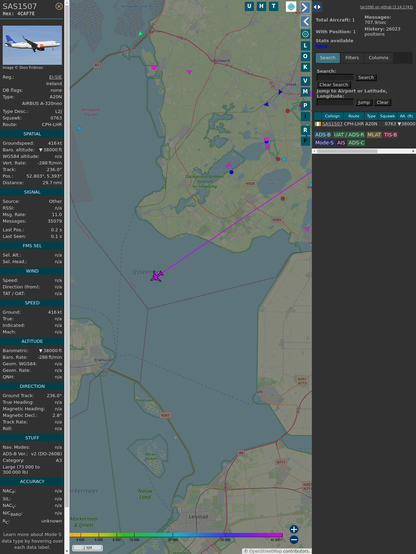Open the map layer switcher
This screenshot has height=554, width=416.
click(291, 7)
